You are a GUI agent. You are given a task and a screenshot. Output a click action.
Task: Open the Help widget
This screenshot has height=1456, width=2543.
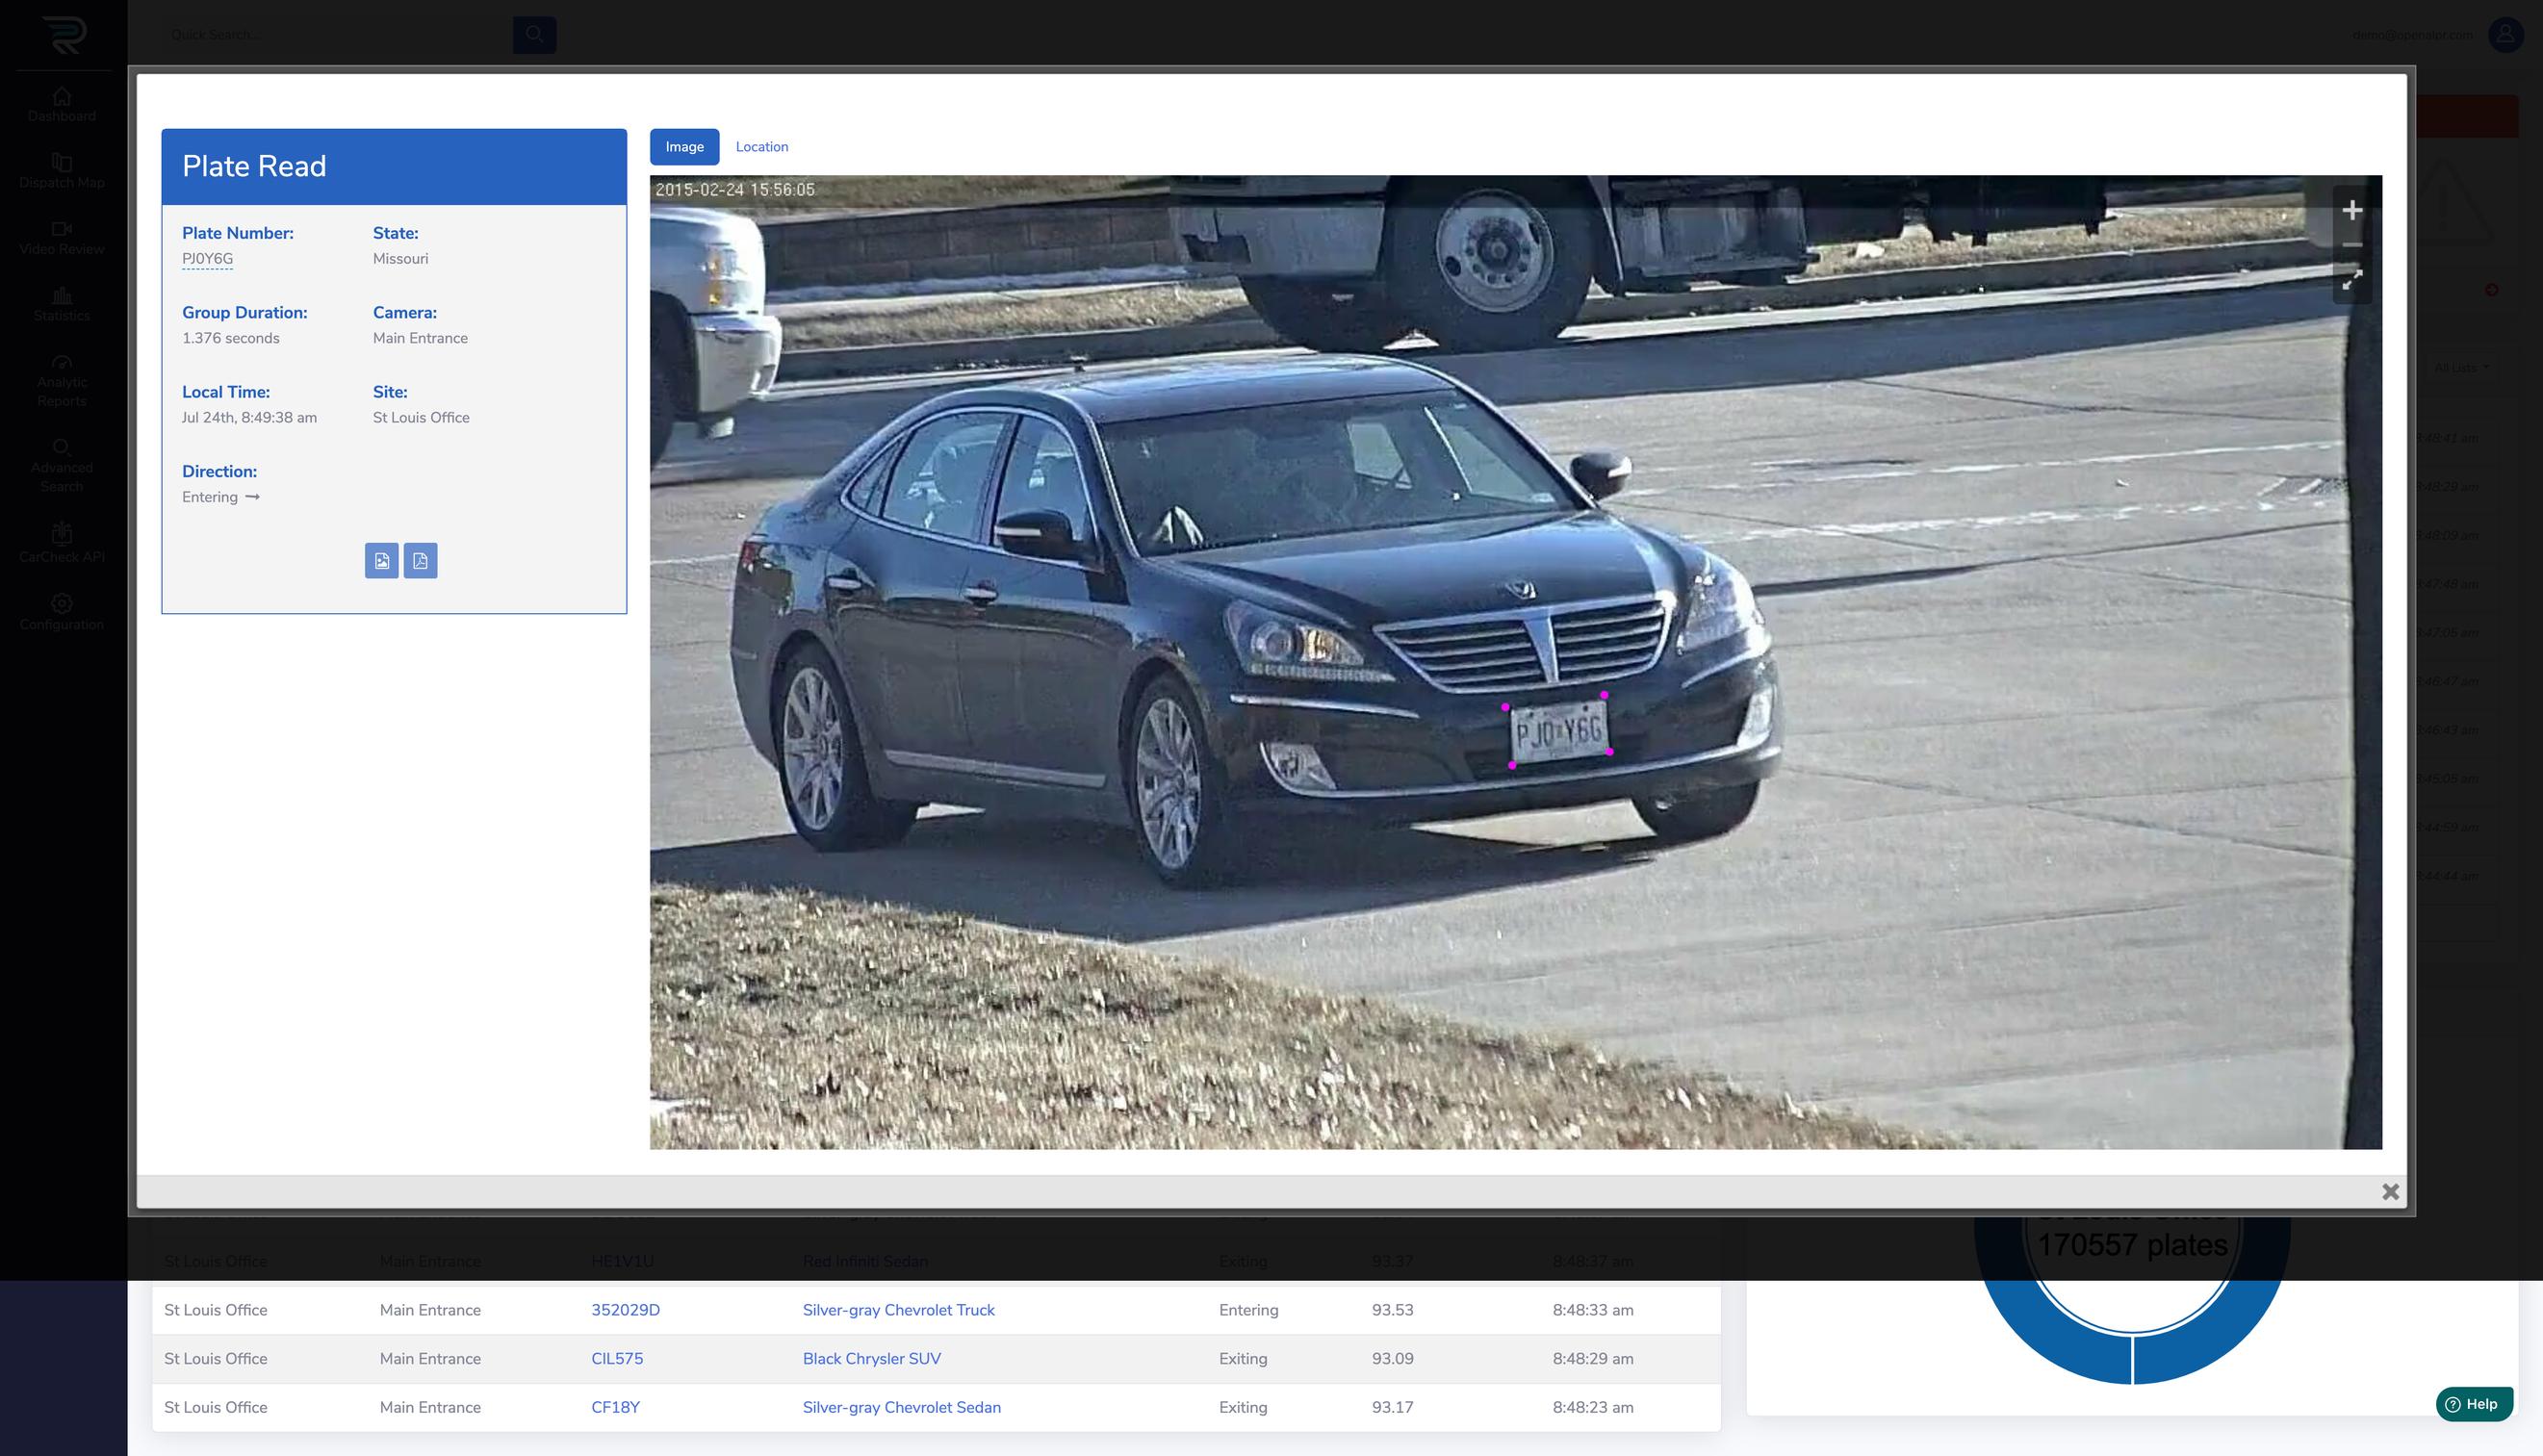2473,1404
